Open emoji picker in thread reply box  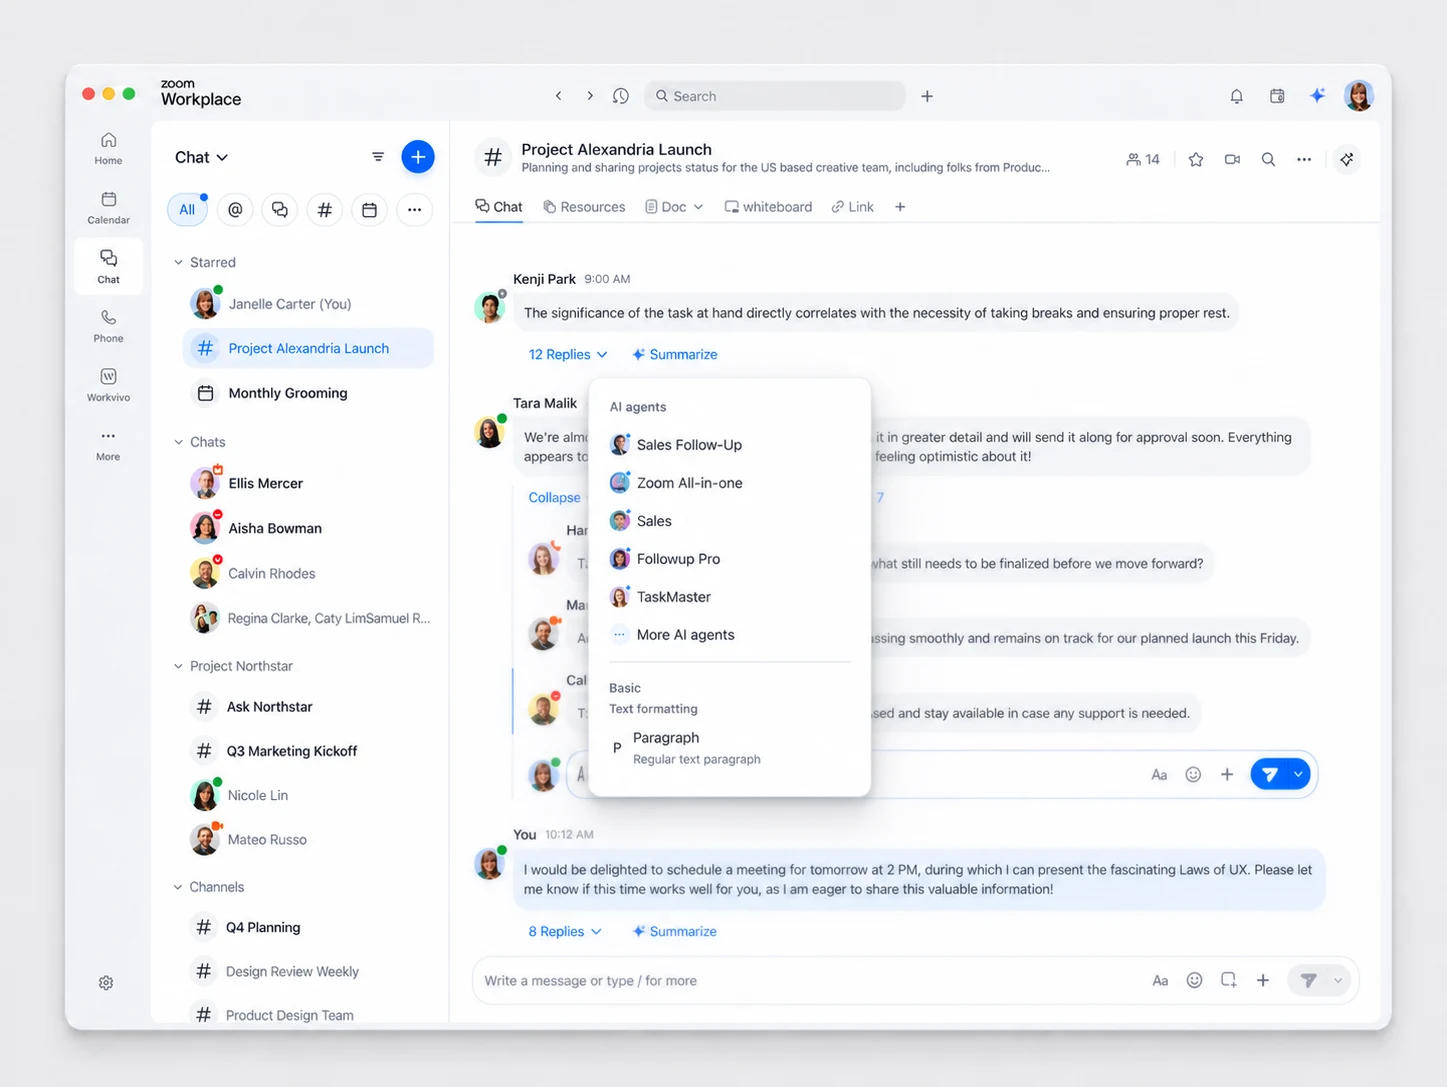(1193, 774)
